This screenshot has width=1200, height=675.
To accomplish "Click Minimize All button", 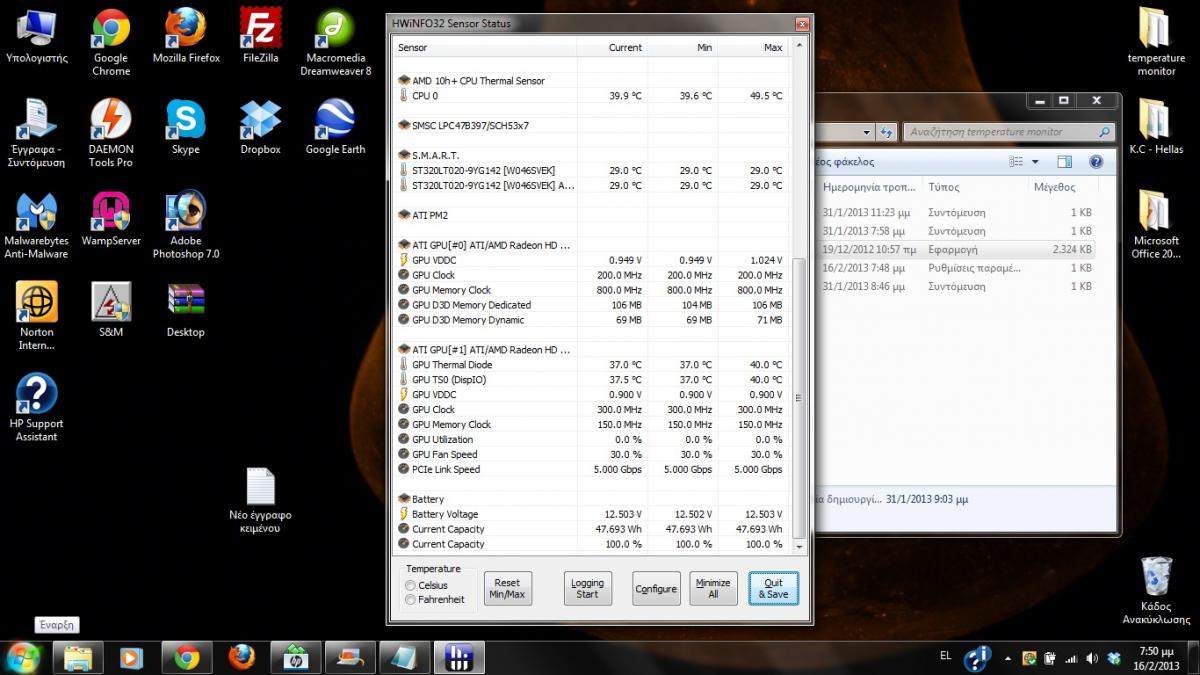I will 713,588.
